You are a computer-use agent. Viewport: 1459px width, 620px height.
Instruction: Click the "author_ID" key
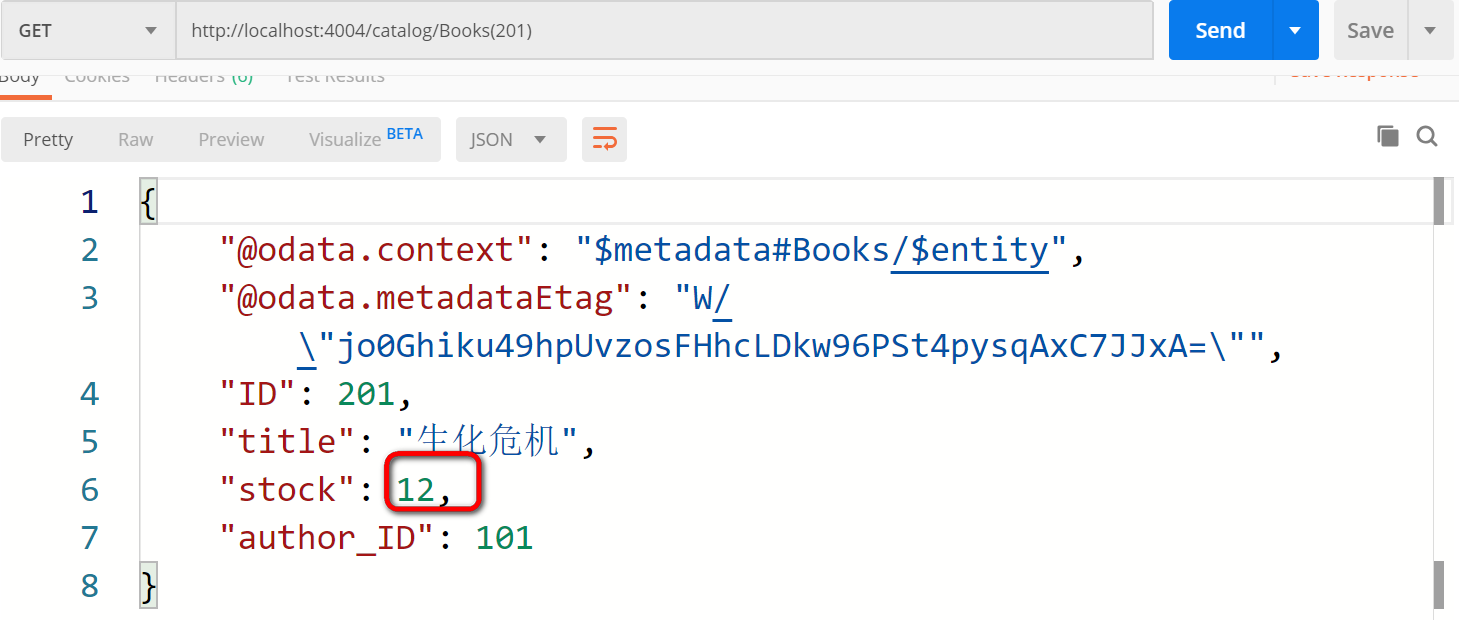tap(328, 538)
